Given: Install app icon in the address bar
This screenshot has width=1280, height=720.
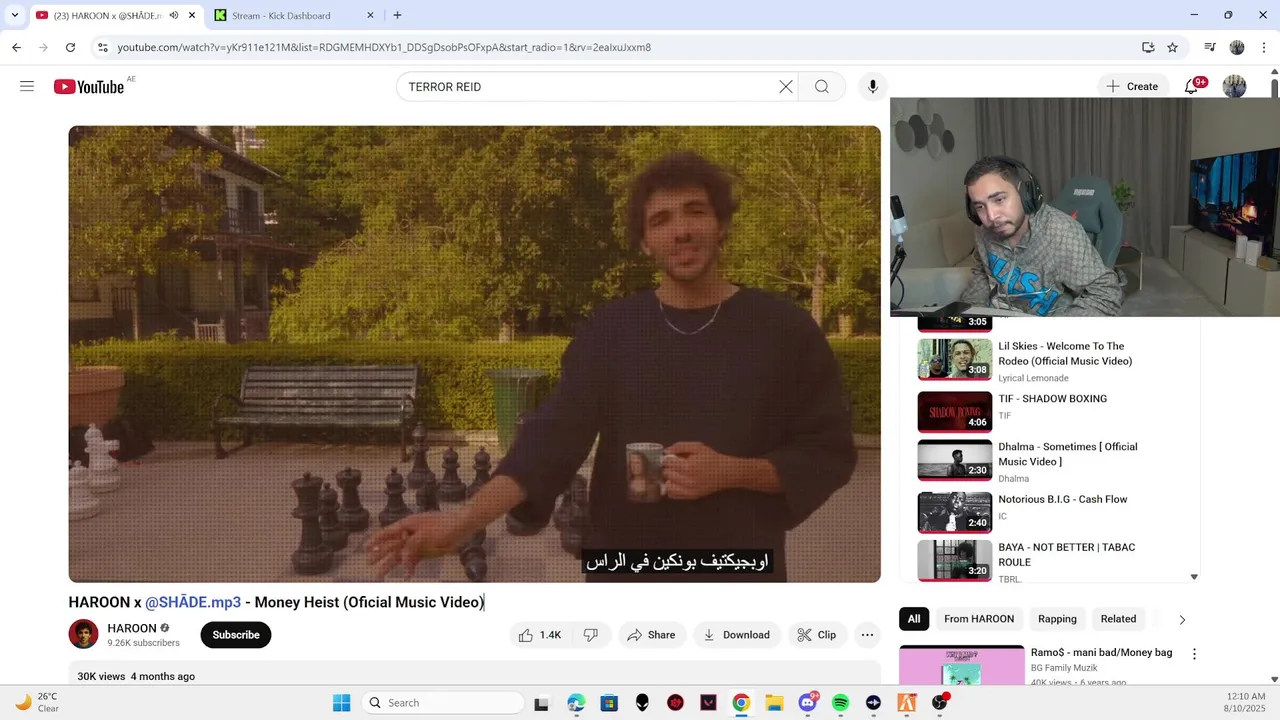Looking at the screenshot, I should click(1148, 47).
